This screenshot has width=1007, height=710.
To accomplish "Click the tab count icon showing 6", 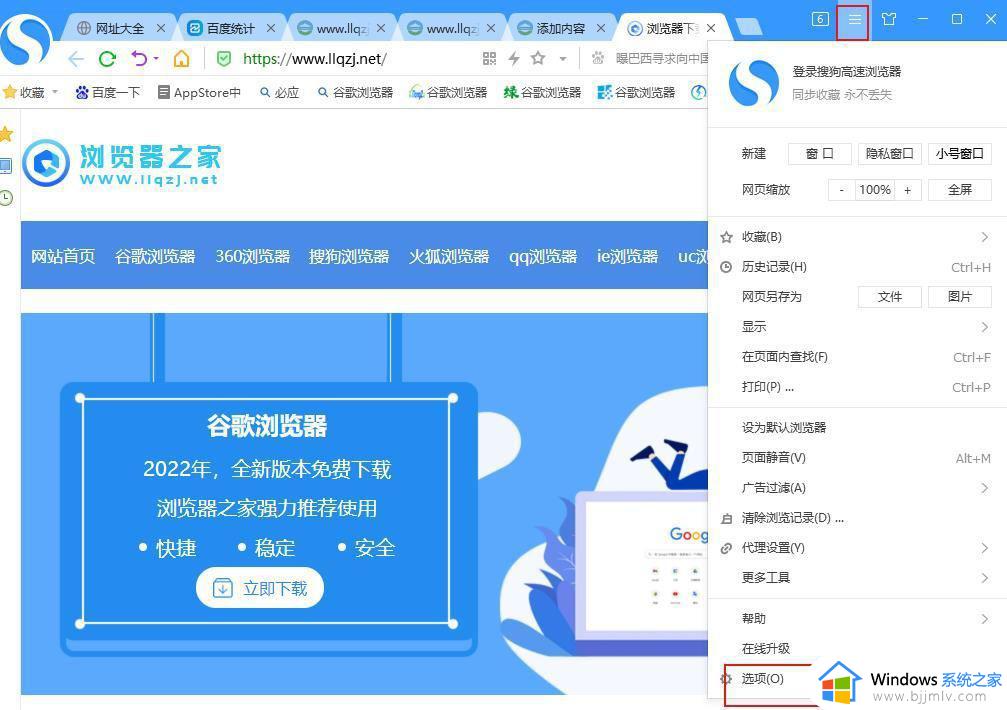I will (820, 19).
